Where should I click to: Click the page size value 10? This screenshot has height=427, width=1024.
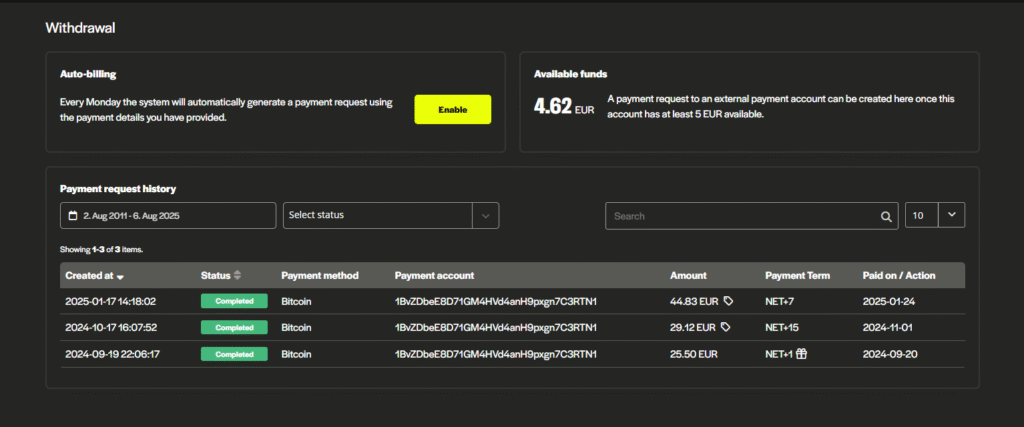(918, 216)
